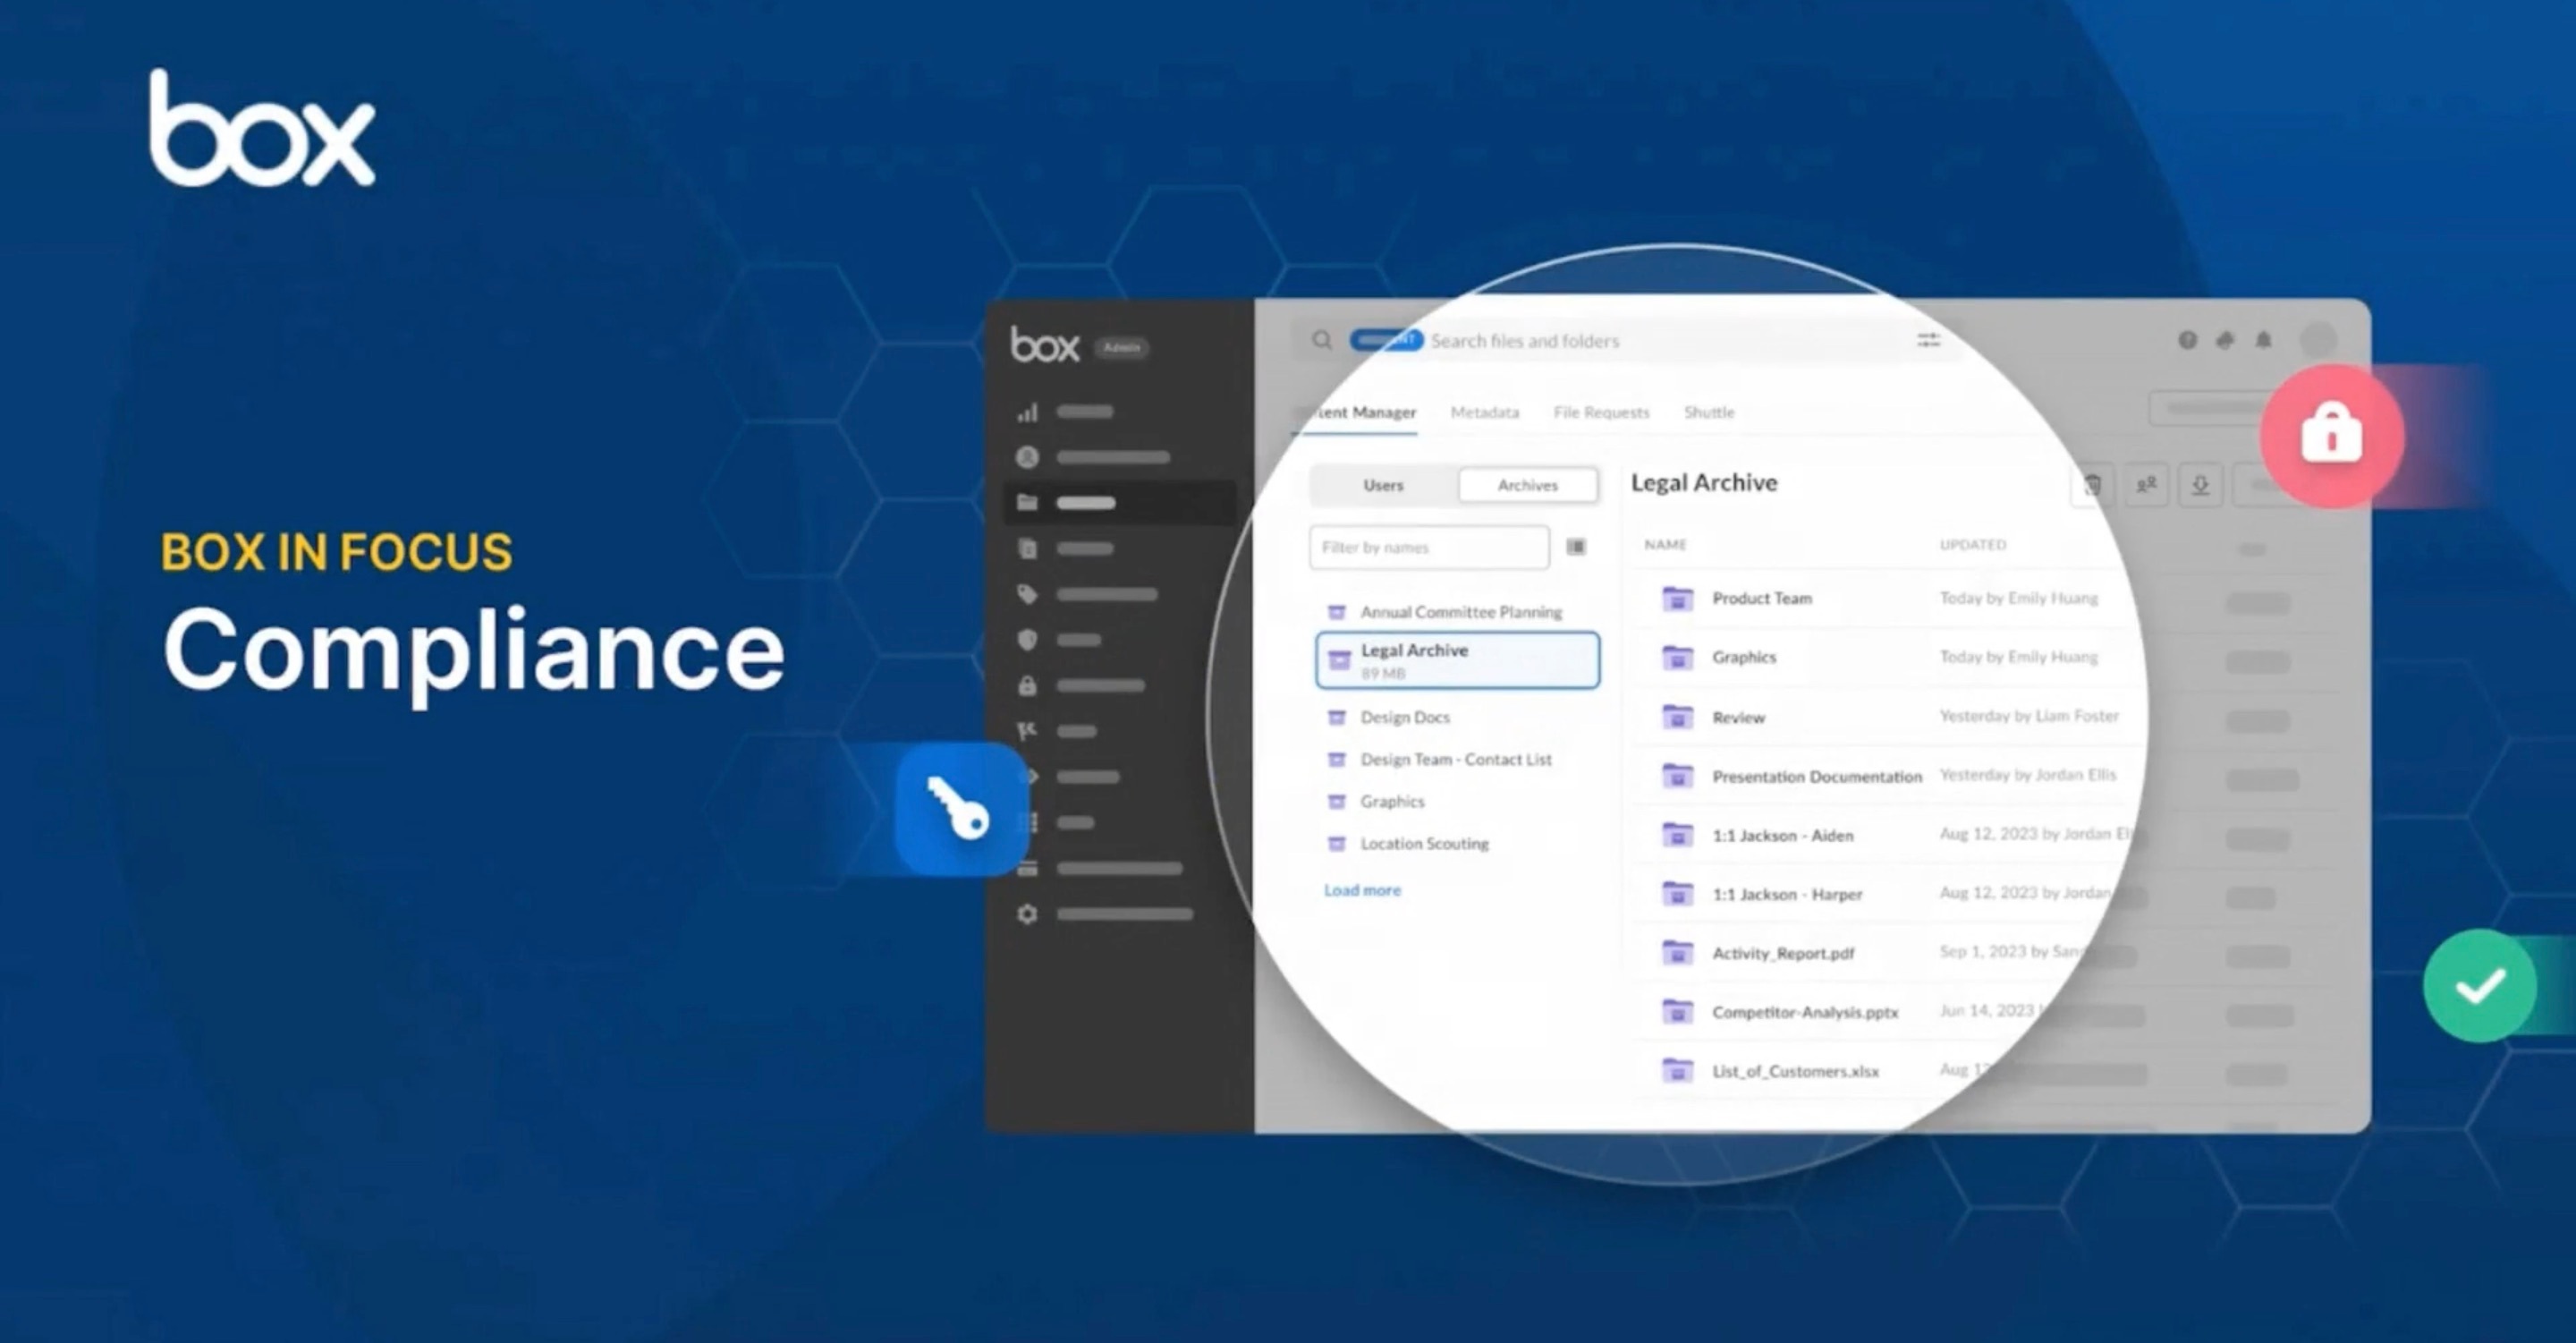The height and width of the screenshot is (1343, 2576).
Task: Open the Product Team folder name
Action: (x=1762, y=598)
